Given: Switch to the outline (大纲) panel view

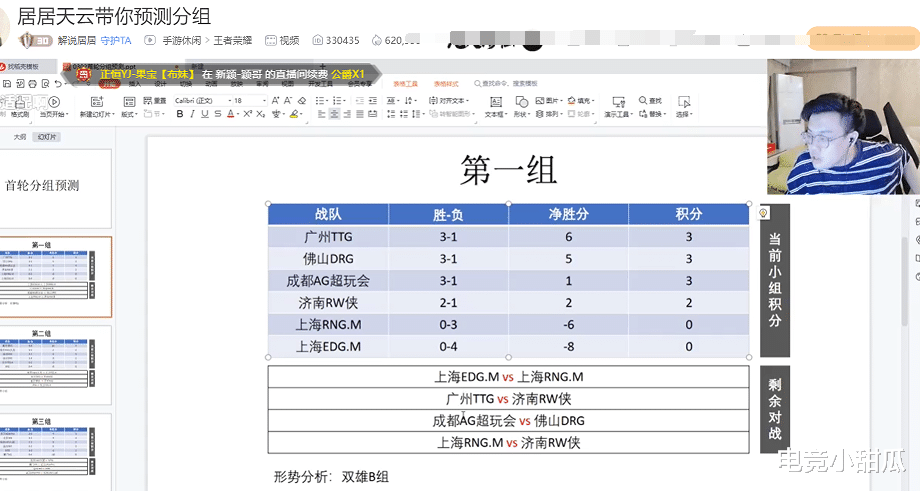Looking at the screenshot, I should [x=19, y=136].
